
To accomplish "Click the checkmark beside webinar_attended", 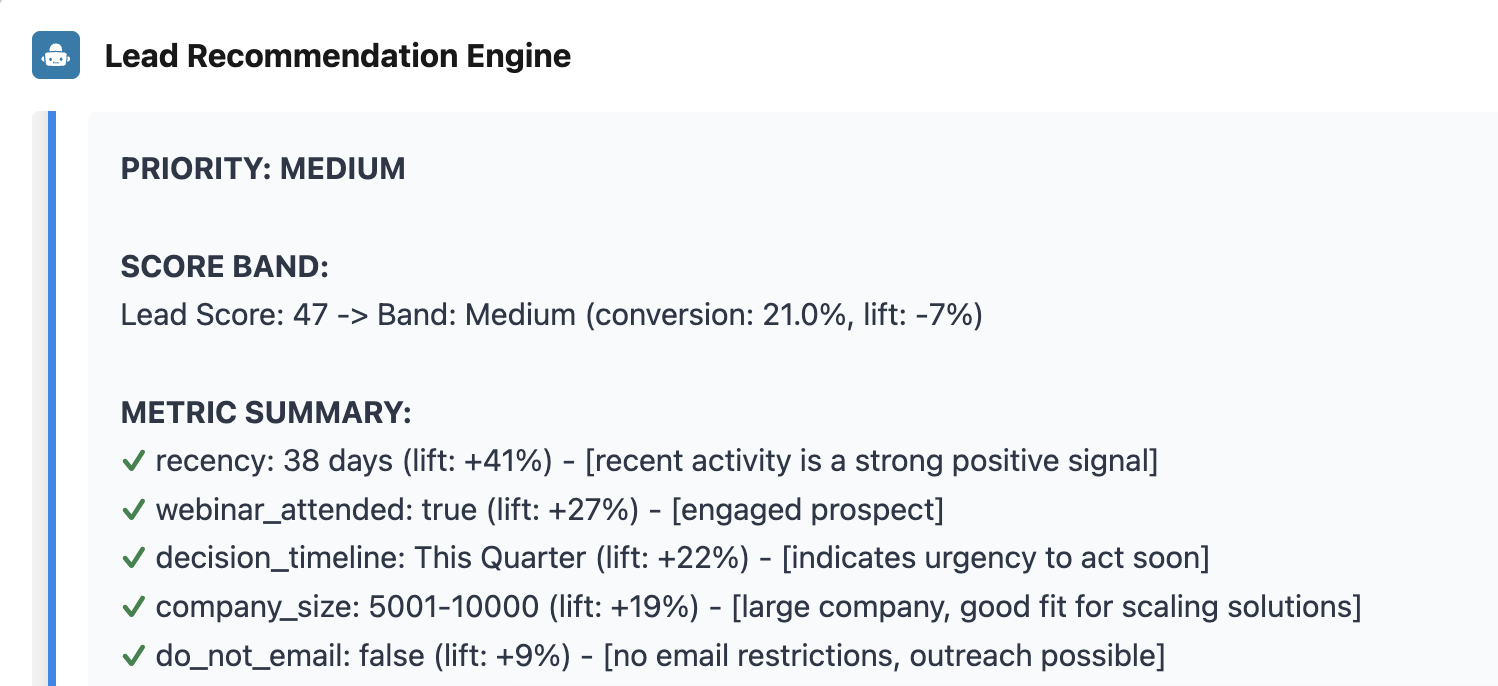I will pos(134,509).
